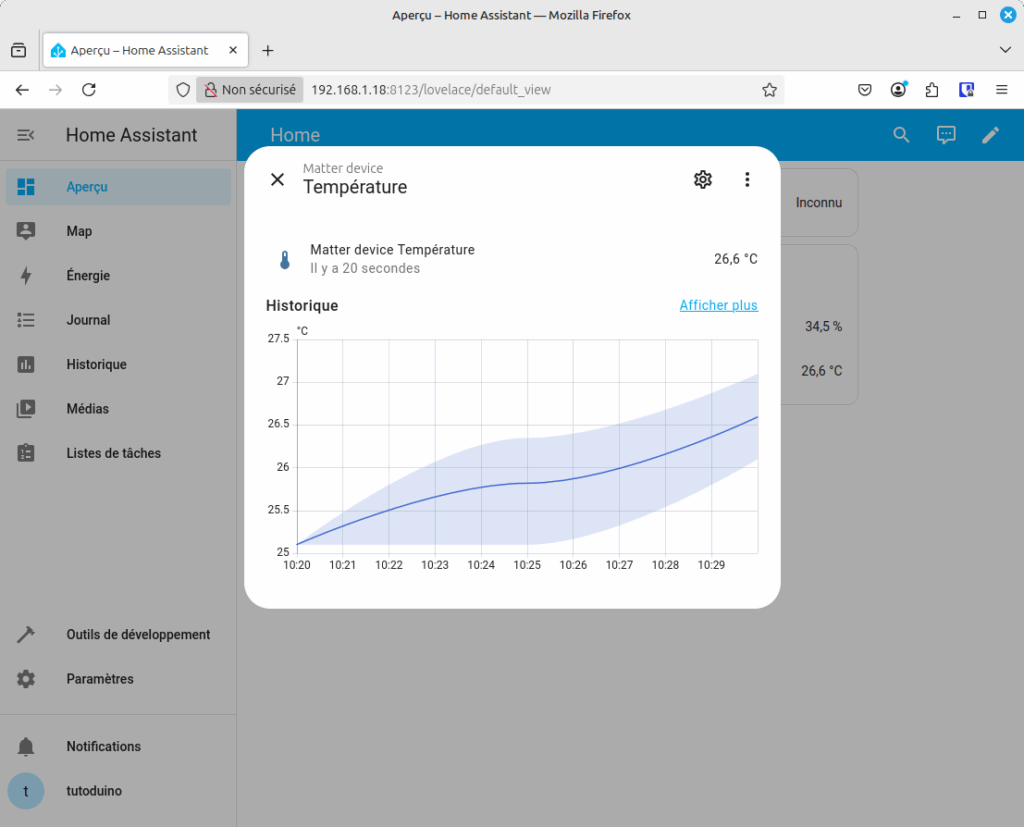Image resolution: width=1024 pixels, height=827 pixels.
Task: Close the Aperçu – Home Assistant tab
Action: (x=233, y=50)
